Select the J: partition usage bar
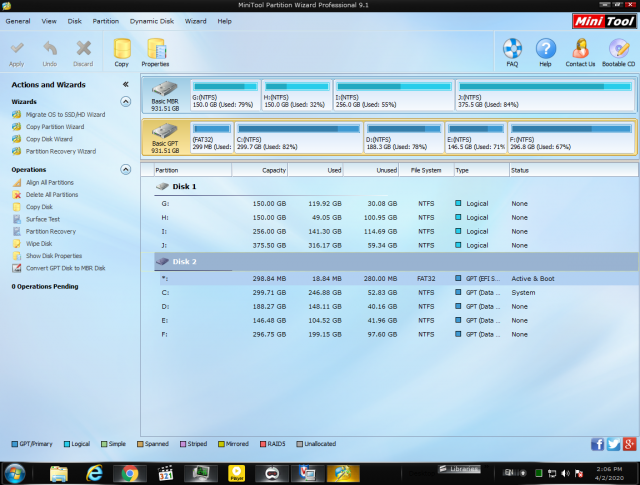The image size is (640, 485). click(545, 86)
